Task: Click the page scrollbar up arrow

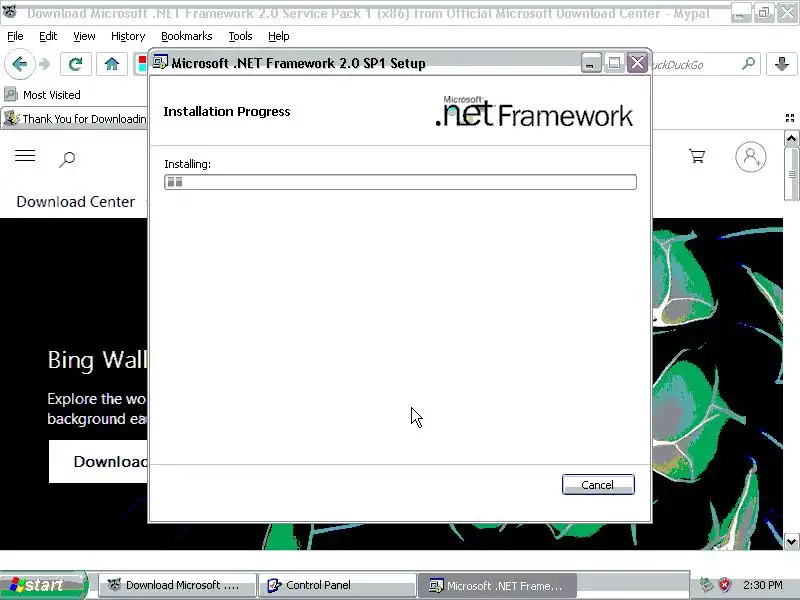Action: [791, 138]
